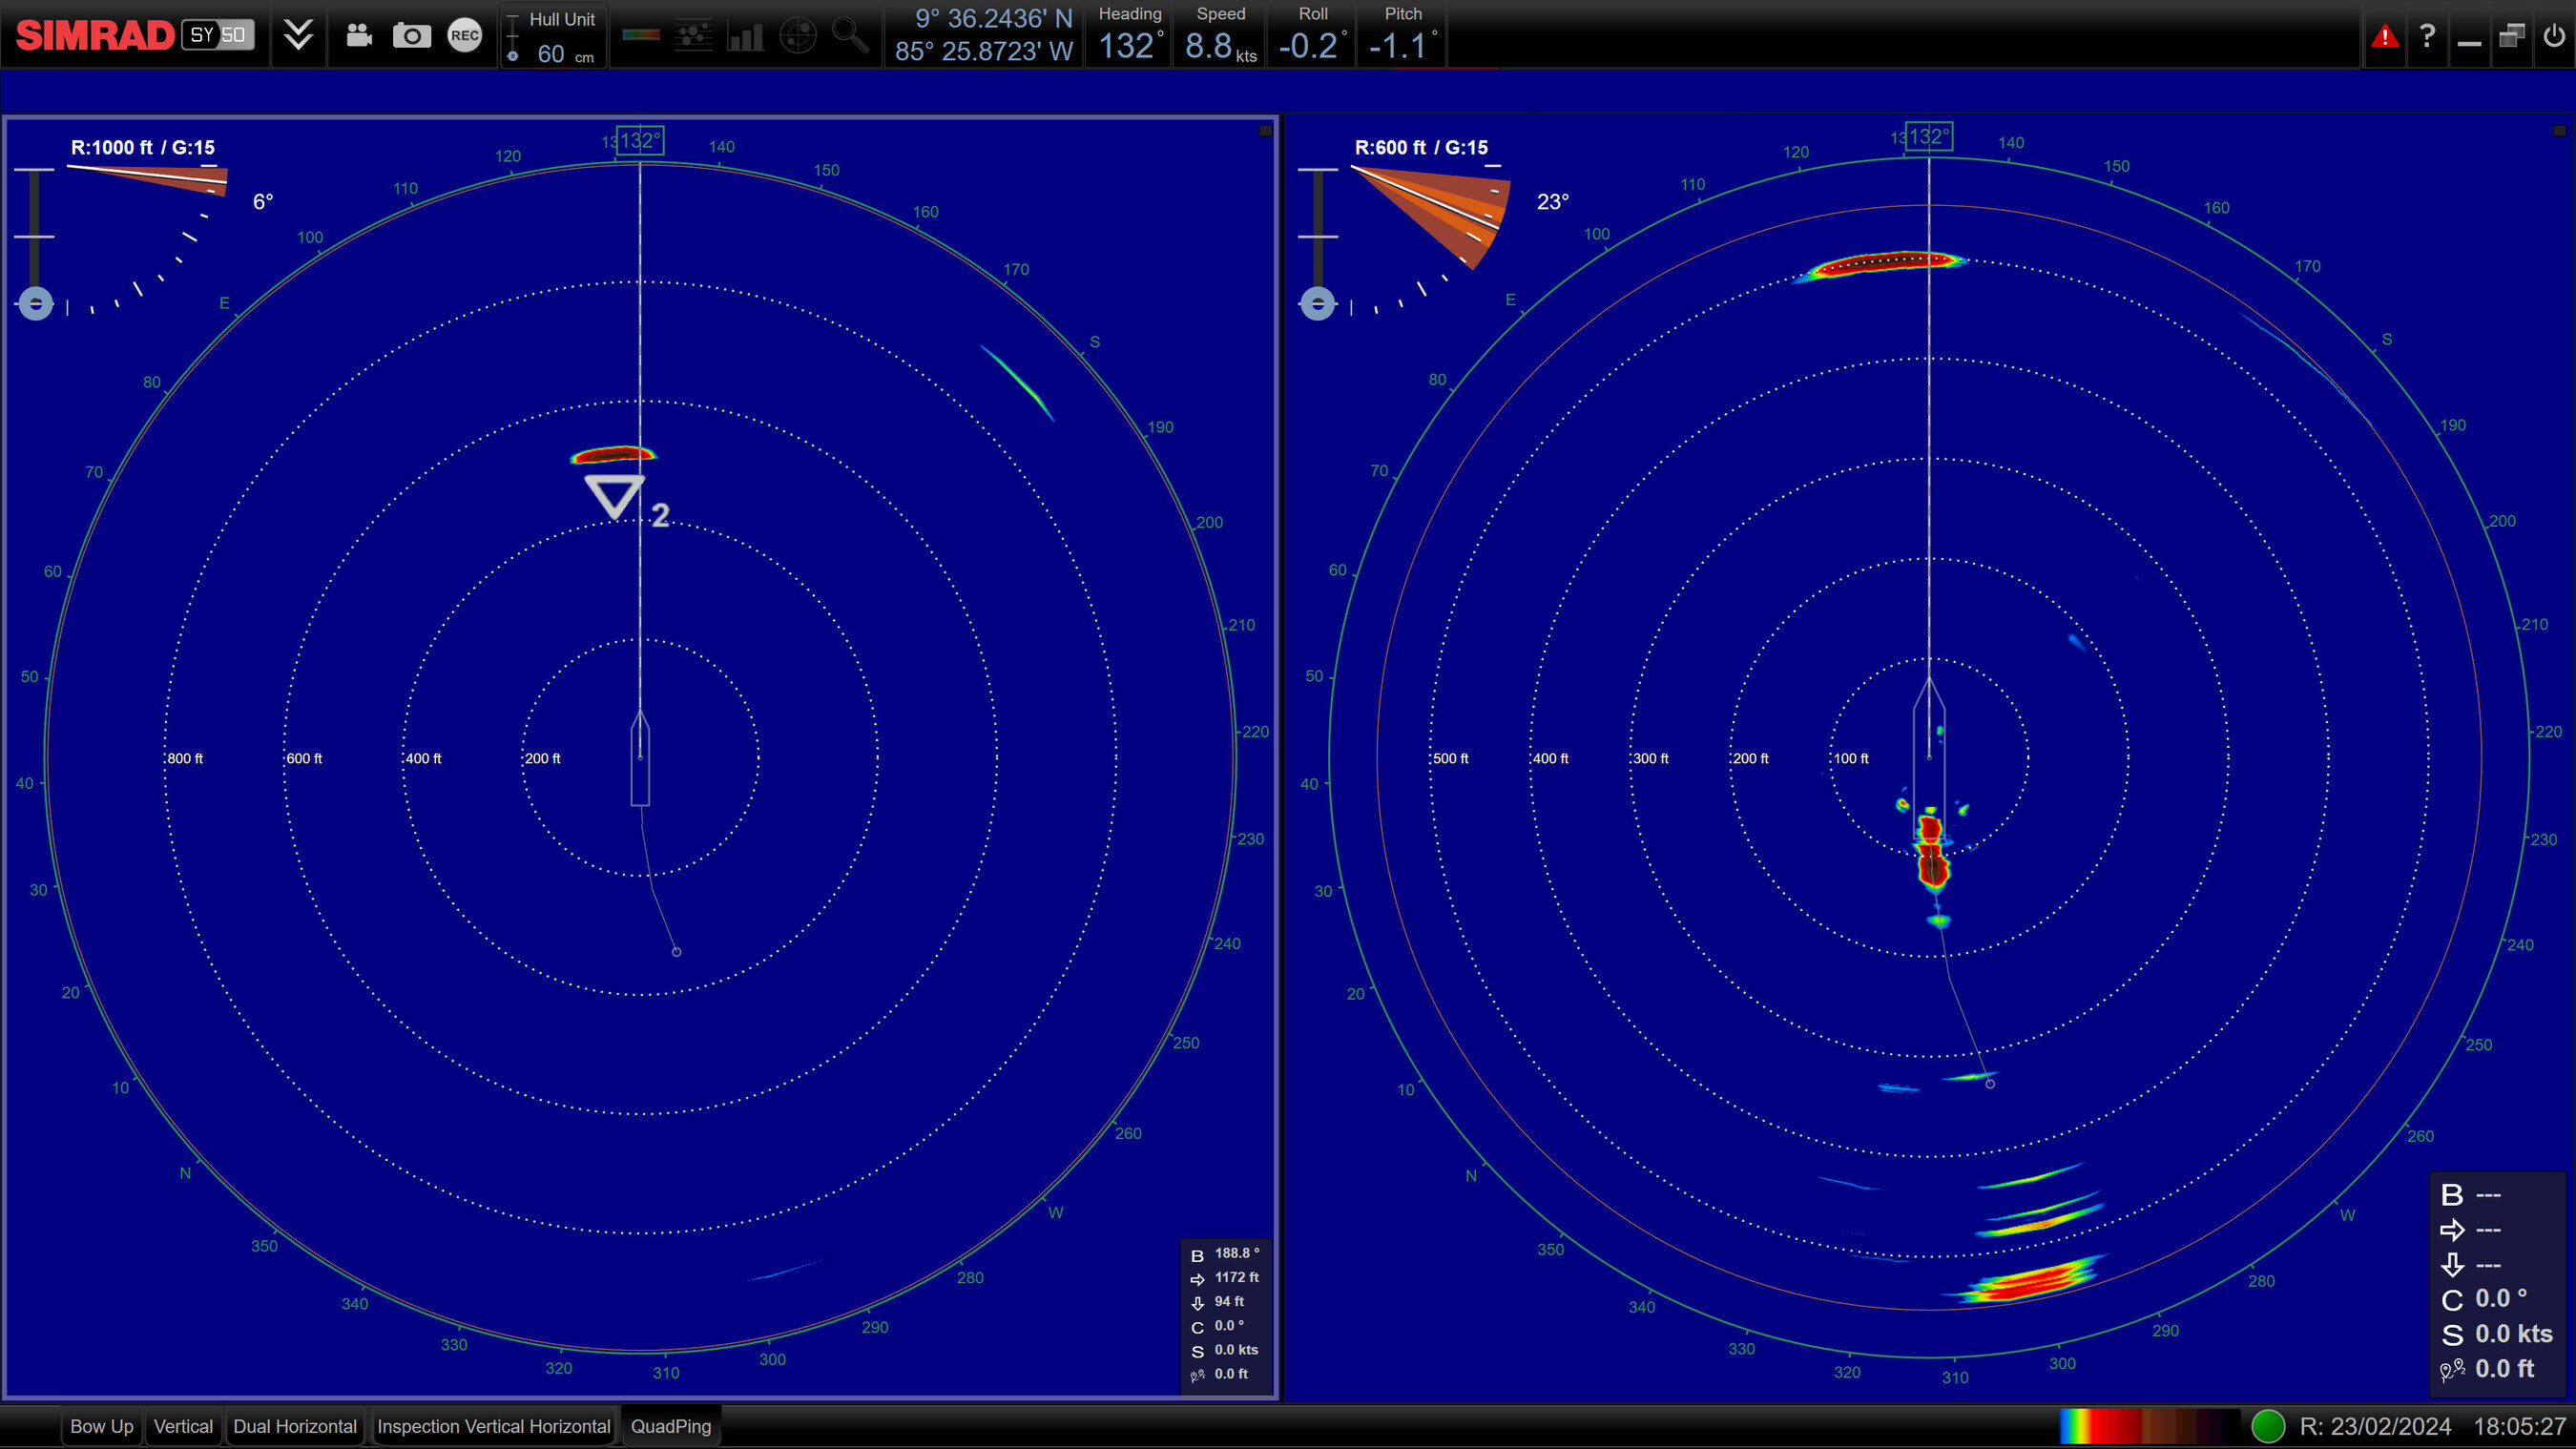2576x1449 pixels.
Task: Start the video recorder with REC button
Action: pyautogui.click(x=464, y=35)
